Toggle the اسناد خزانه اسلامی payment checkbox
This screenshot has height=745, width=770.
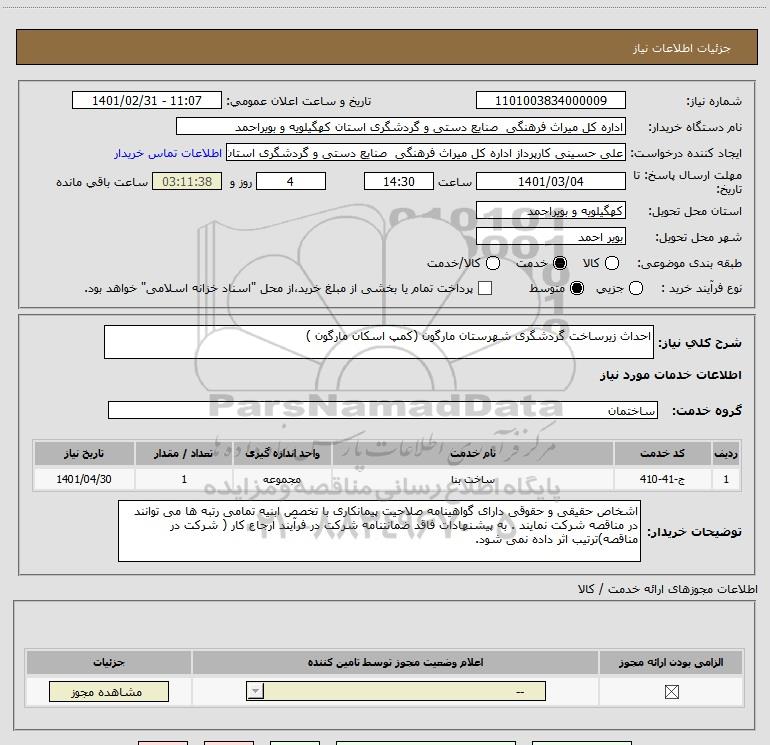point(485,288)
